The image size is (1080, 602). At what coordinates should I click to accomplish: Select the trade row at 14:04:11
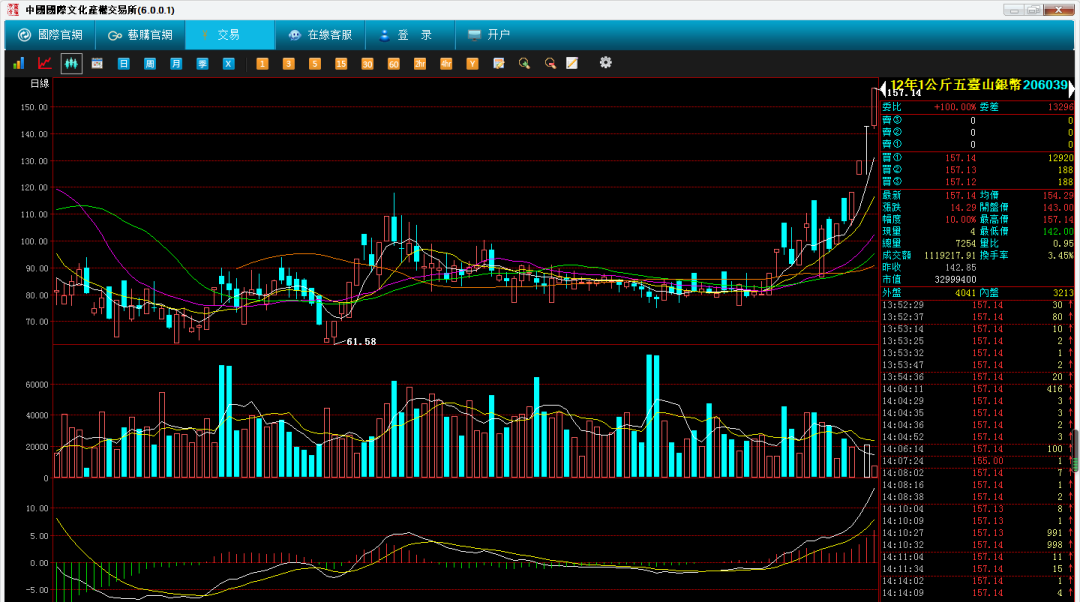pos(977,389)
